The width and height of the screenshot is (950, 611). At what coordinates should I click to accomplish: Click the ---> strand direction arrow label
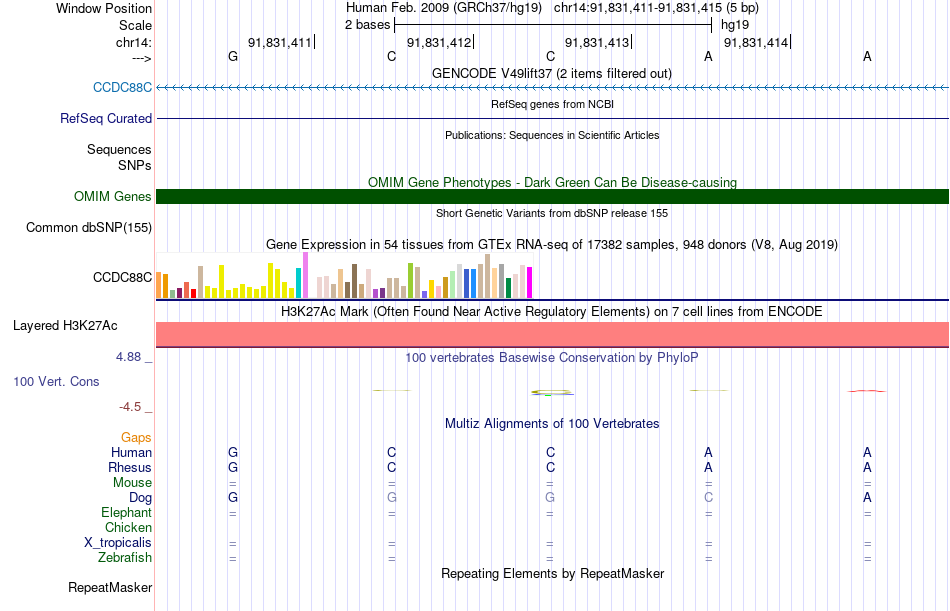(x=142, y=58)
